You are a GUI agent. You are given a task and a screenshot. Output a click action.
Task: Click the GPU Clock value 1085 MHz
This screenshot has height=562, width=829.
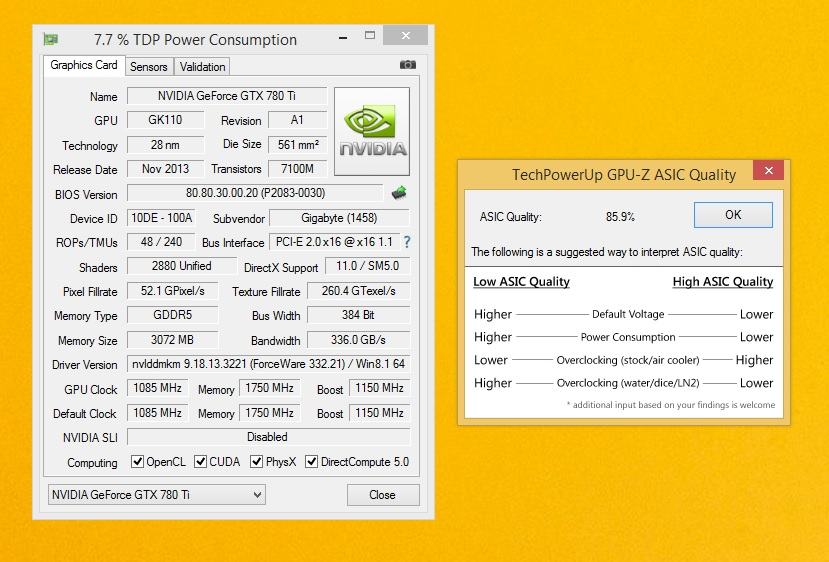[x=158, y=388]
